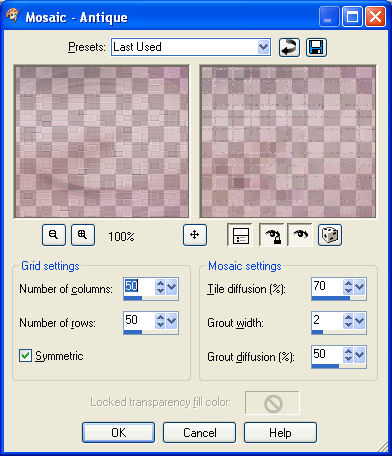This screenshot has height=456, width=392.
Task: Zoom out the preview with minus magnifier
Action: 54,235
